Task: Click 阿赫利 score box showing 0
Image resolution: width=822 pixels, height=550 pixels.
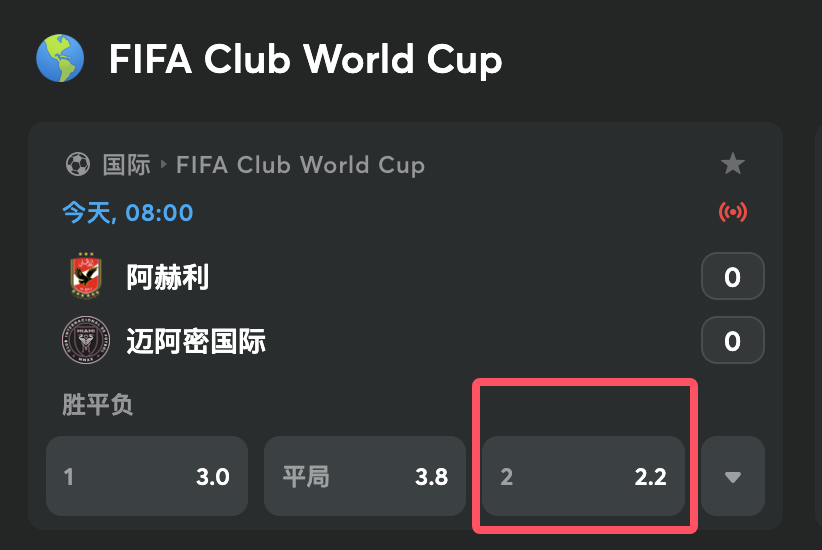Action: [x=732, y=276]
